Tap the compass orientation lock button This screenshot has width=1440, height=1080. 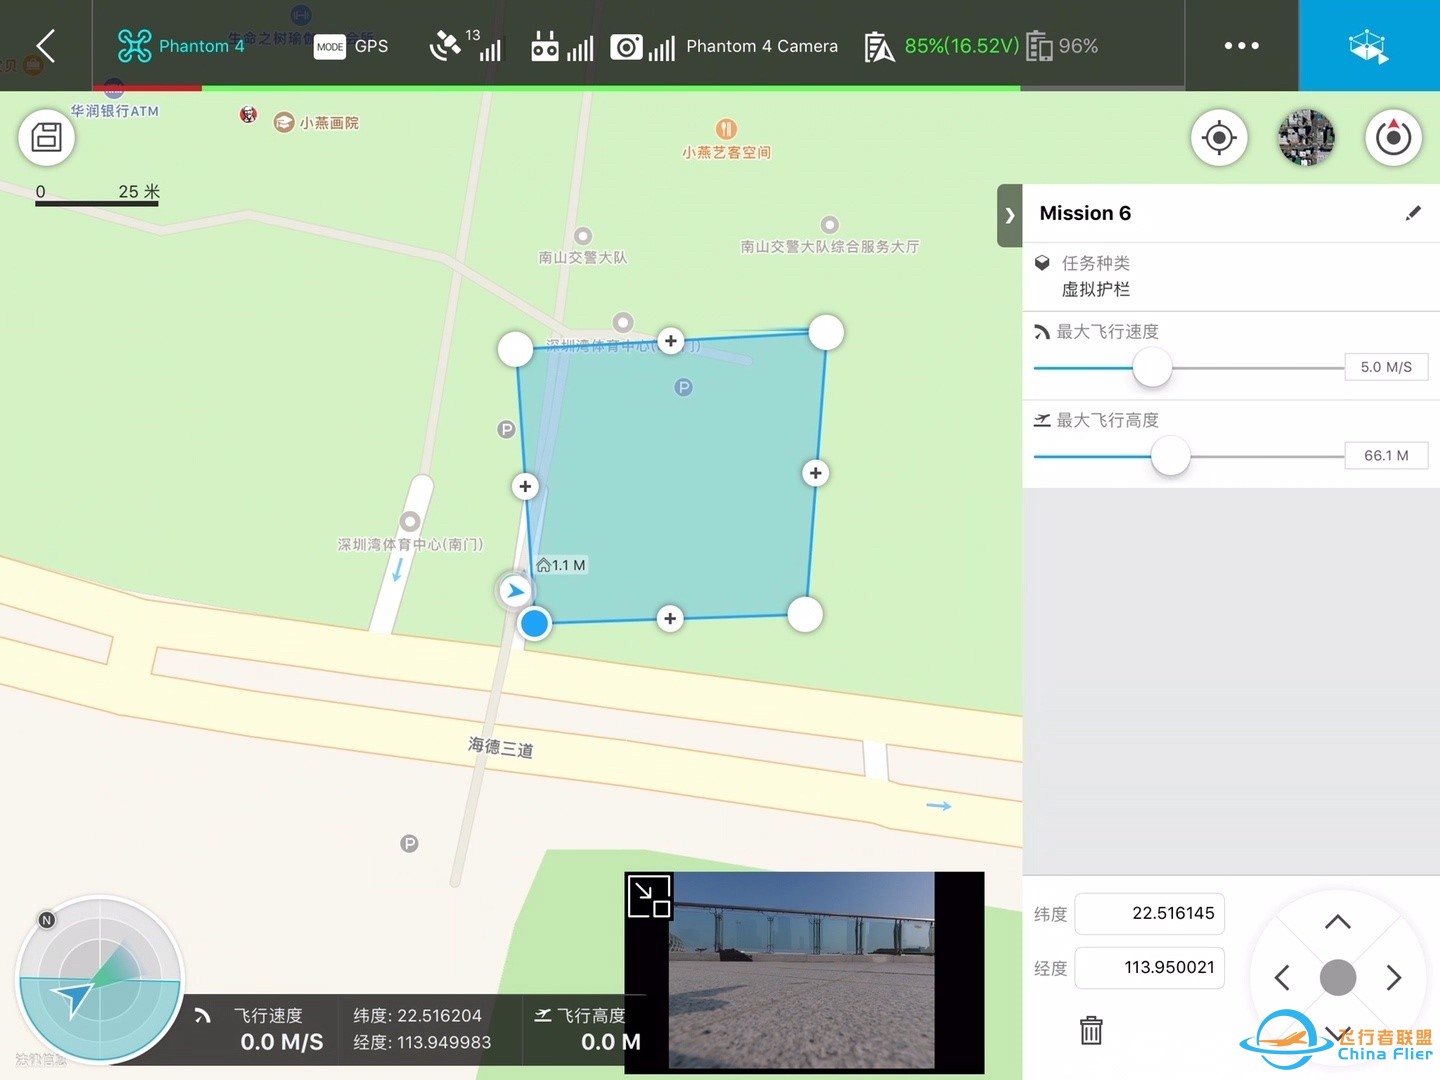(1393, 137)
